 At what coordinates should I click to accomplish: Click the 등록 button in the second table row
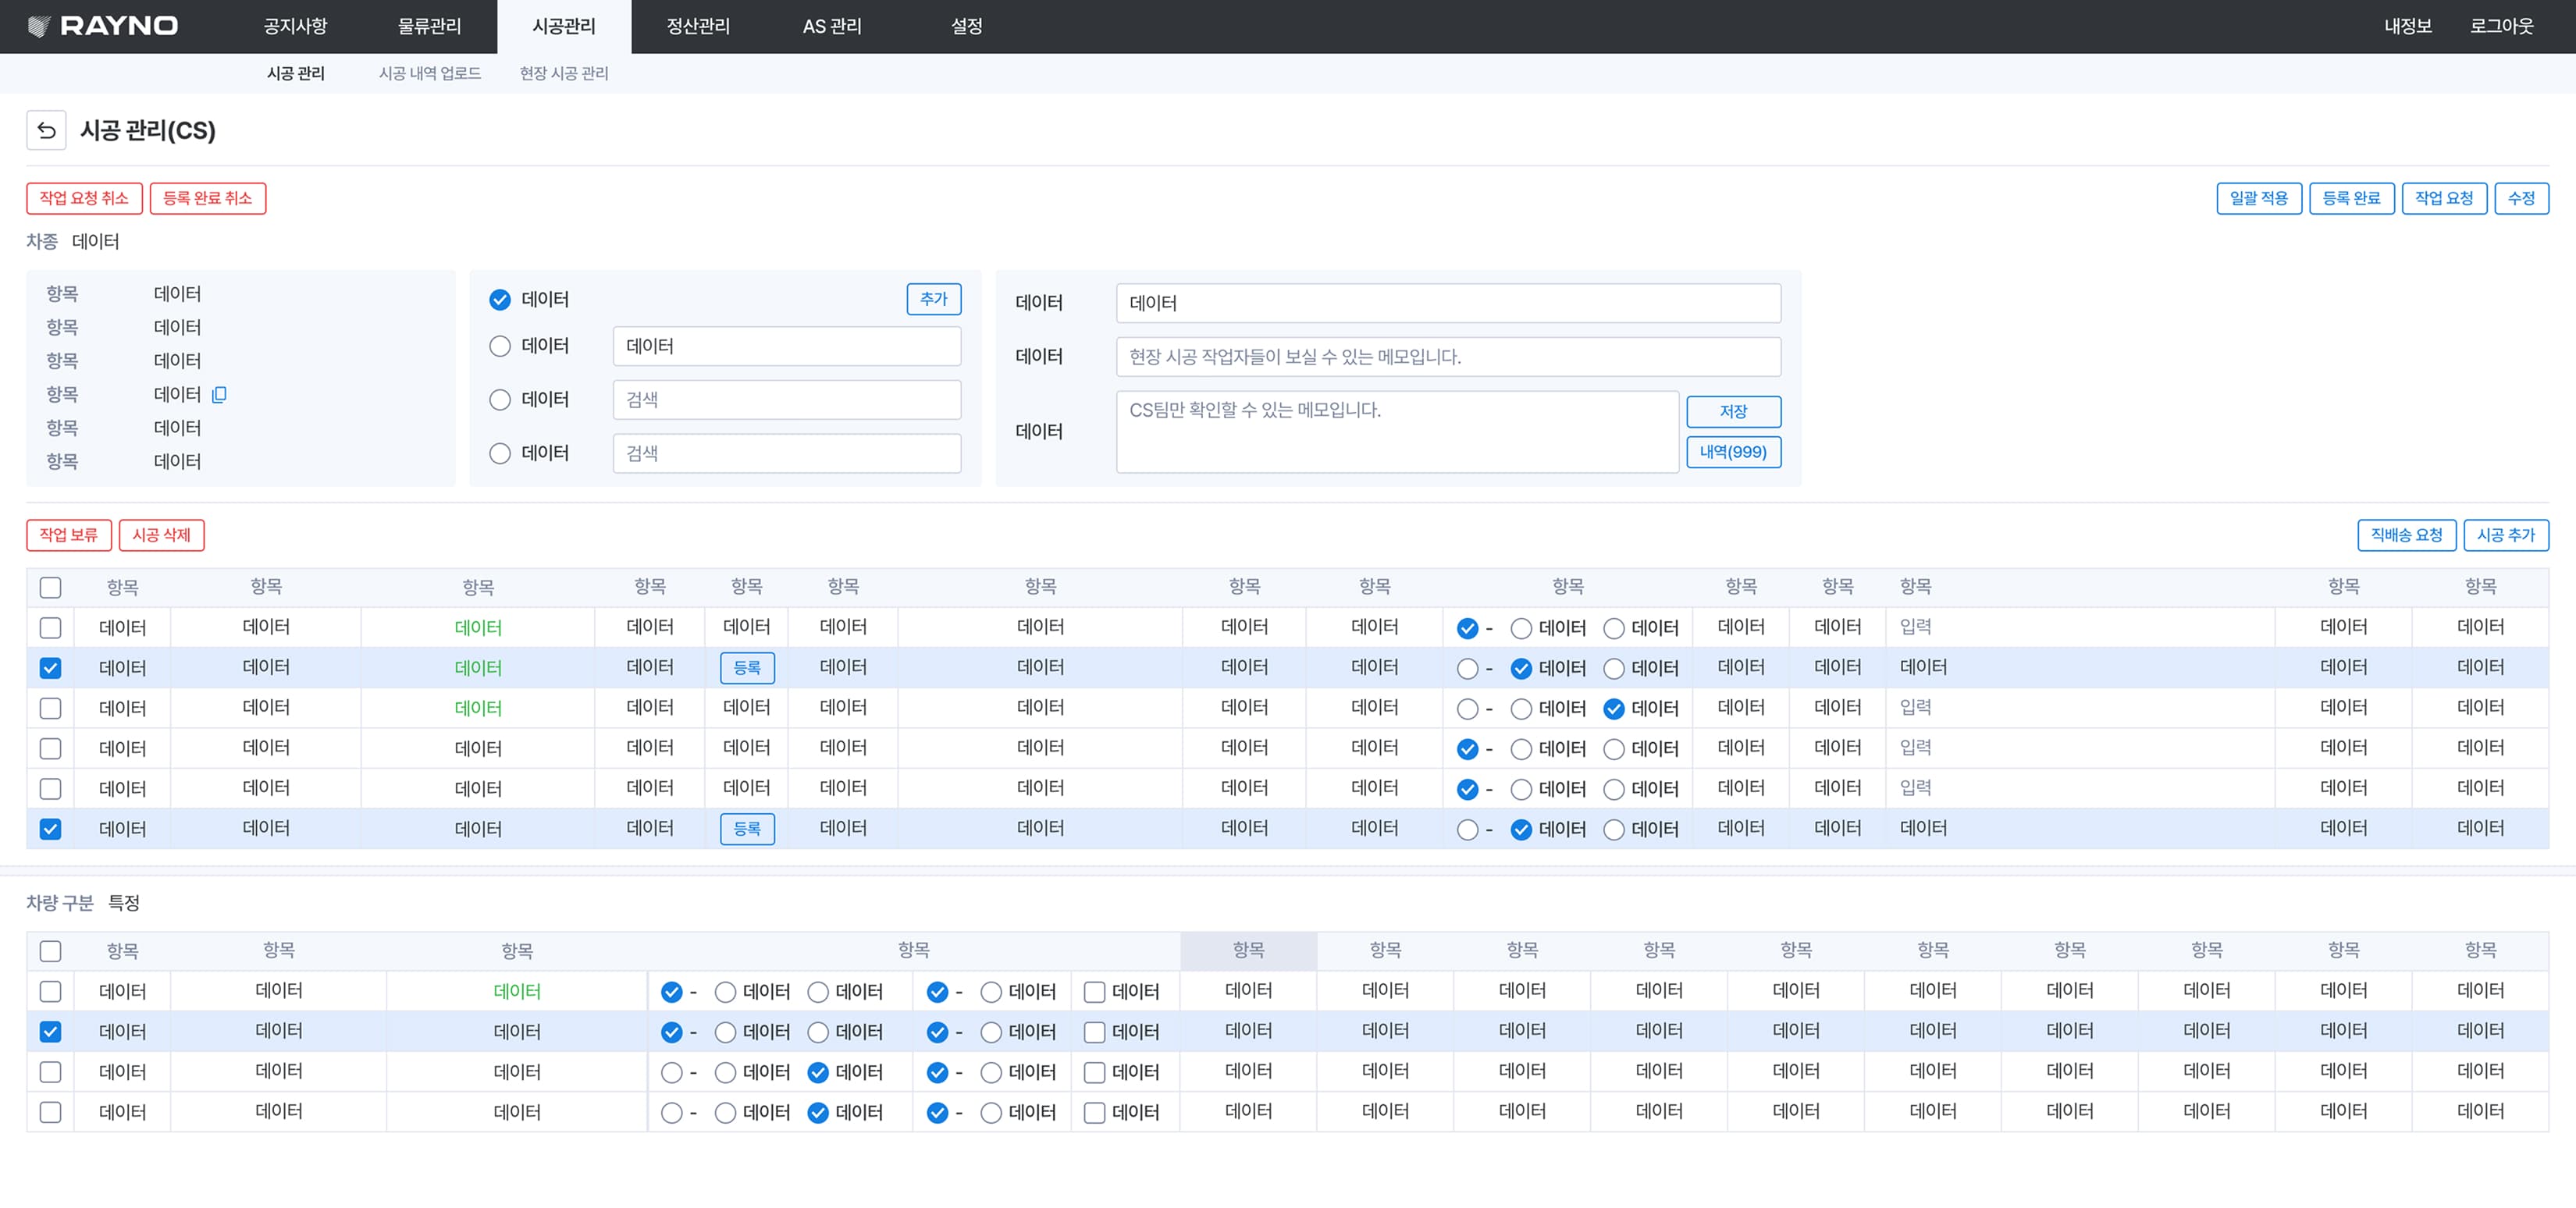747,668
